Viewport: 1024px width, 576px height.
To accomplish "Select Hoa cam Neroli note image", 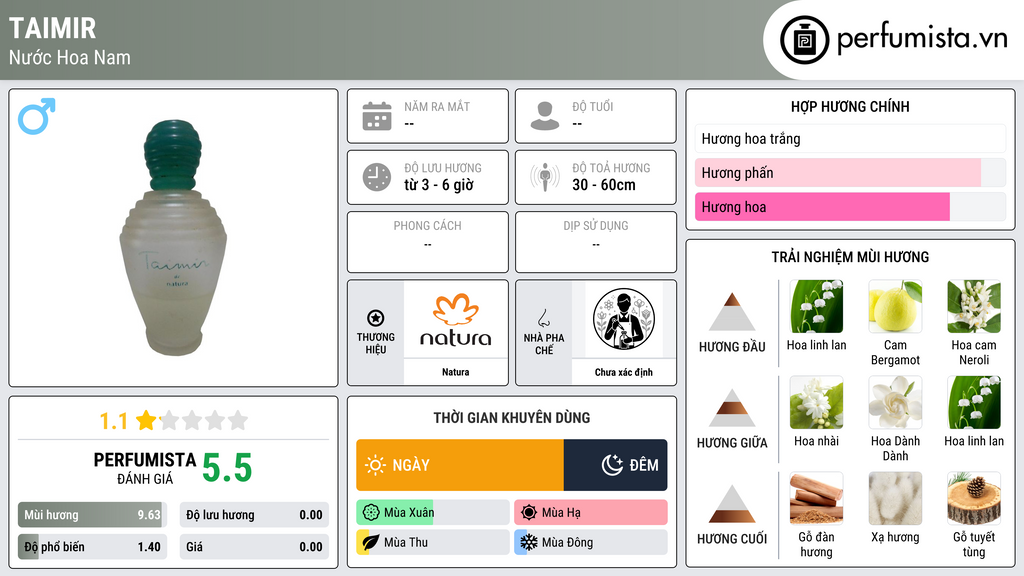I will point(974,306).
